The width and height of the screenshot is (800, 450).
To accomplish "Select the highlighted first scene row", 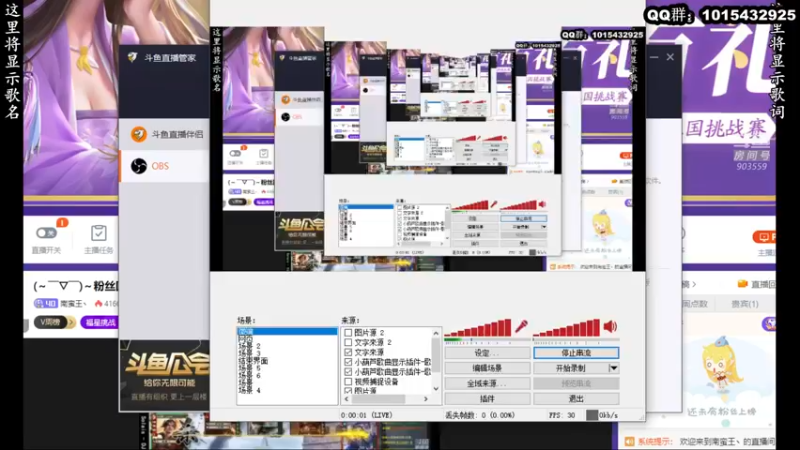I will click(287, 332).
